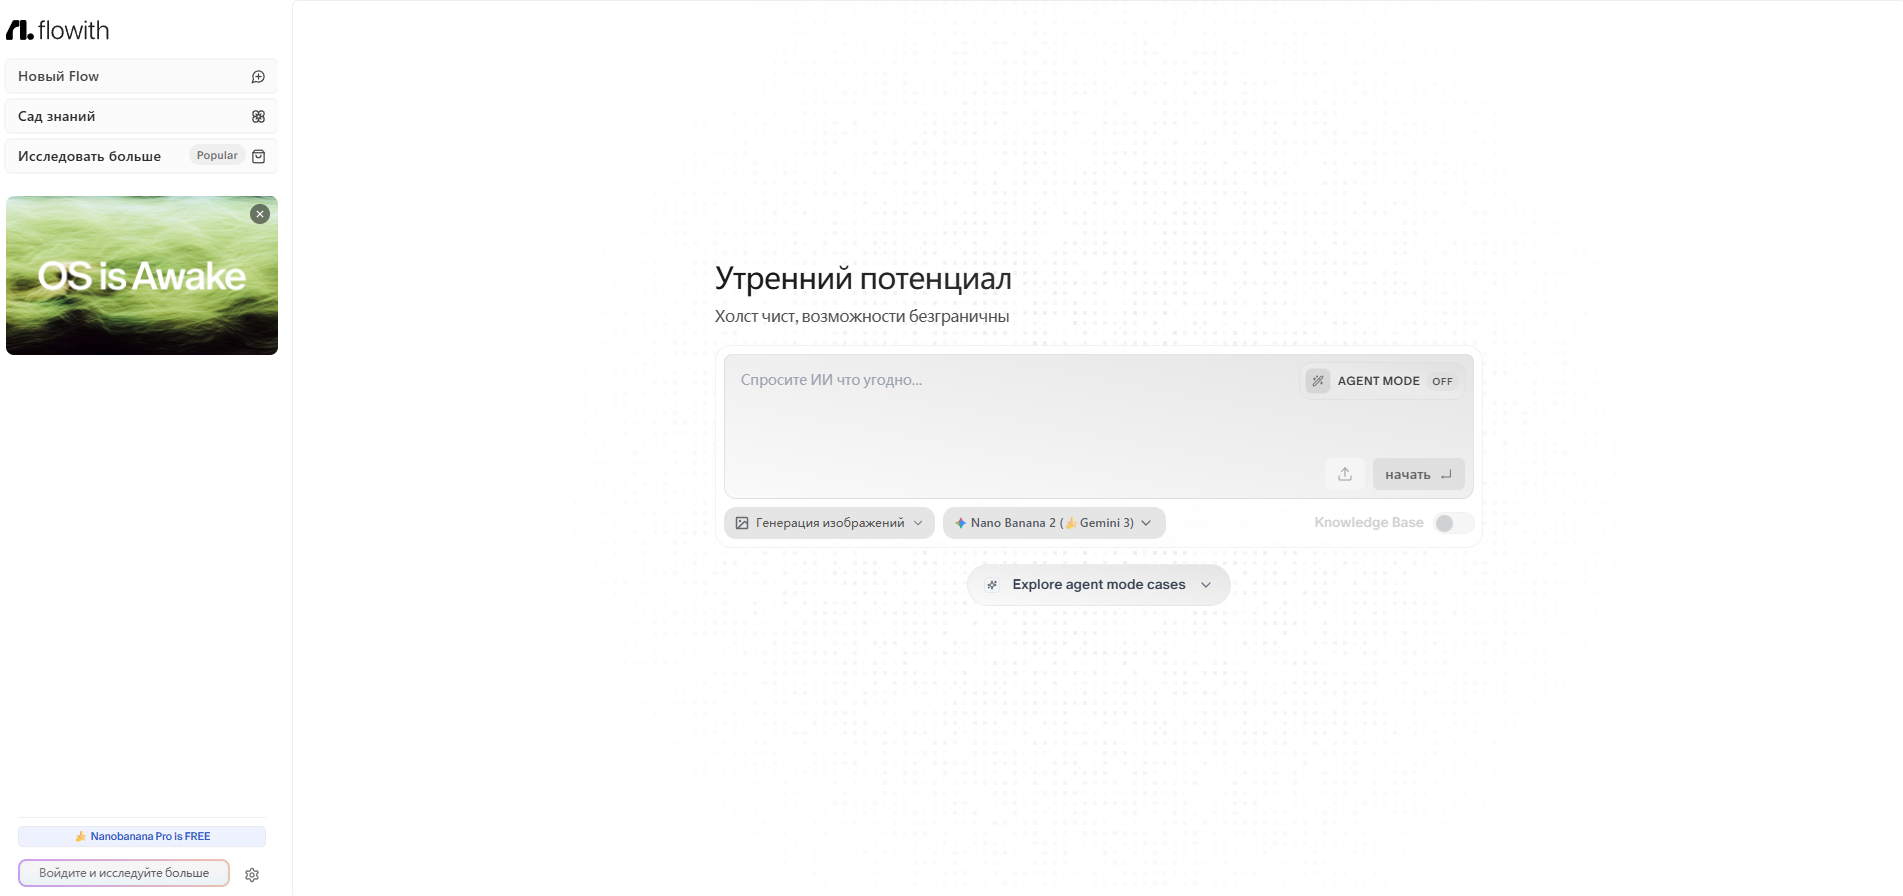
Task: Click the flowith logo
Action: pos(58,30)
